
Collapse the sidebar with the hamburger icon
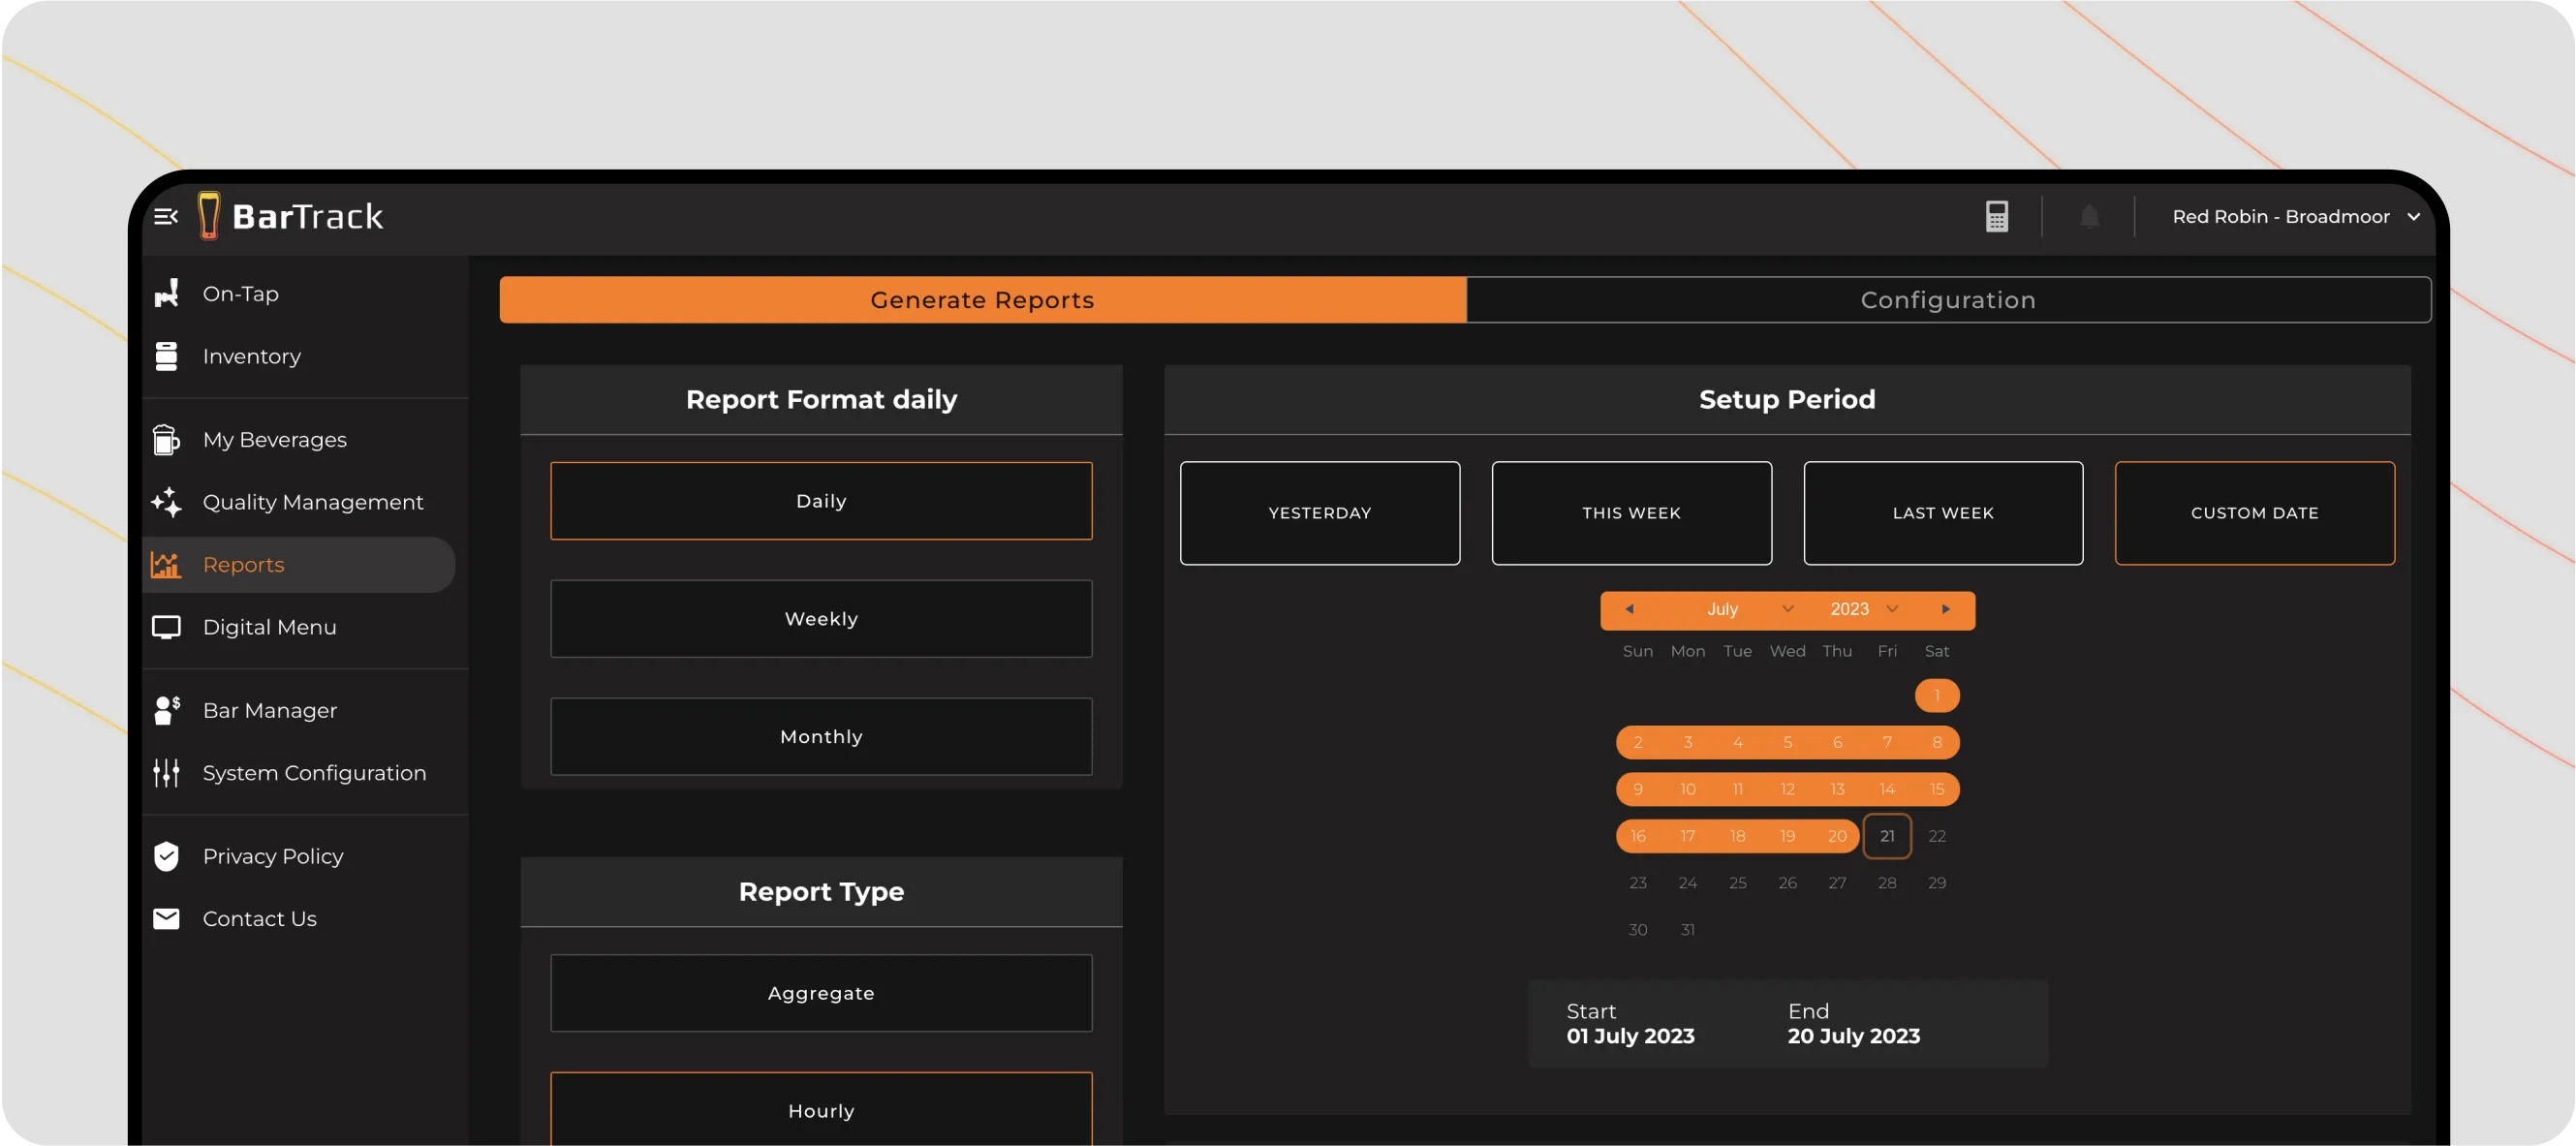point(166,217)
